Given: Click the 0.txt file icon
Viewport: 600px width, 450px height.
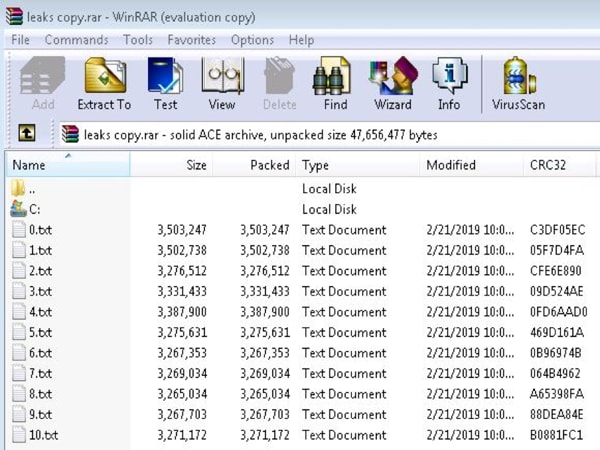Looking at the screenshot, I should point(19,230).
